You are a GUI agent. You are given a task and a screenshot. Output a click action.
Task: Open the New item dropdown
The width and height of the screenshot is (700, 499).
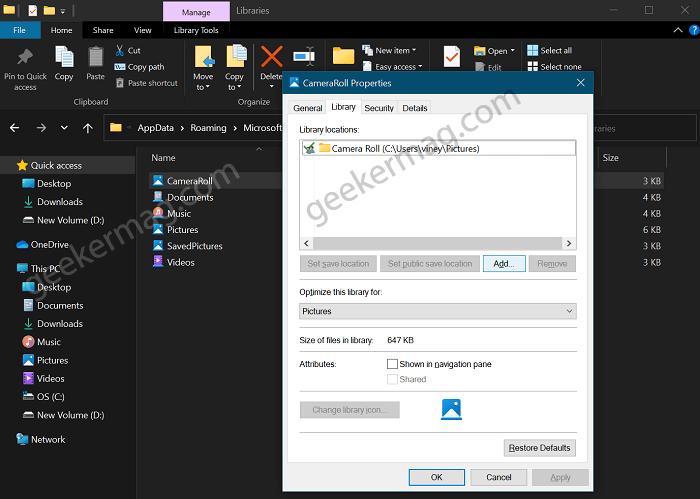coord(389,50)
